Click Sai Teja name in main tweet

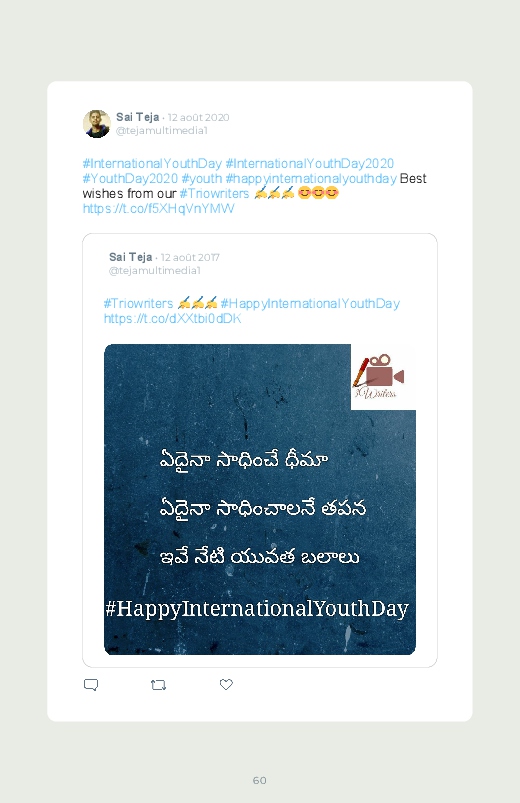(x=137, y=117)
